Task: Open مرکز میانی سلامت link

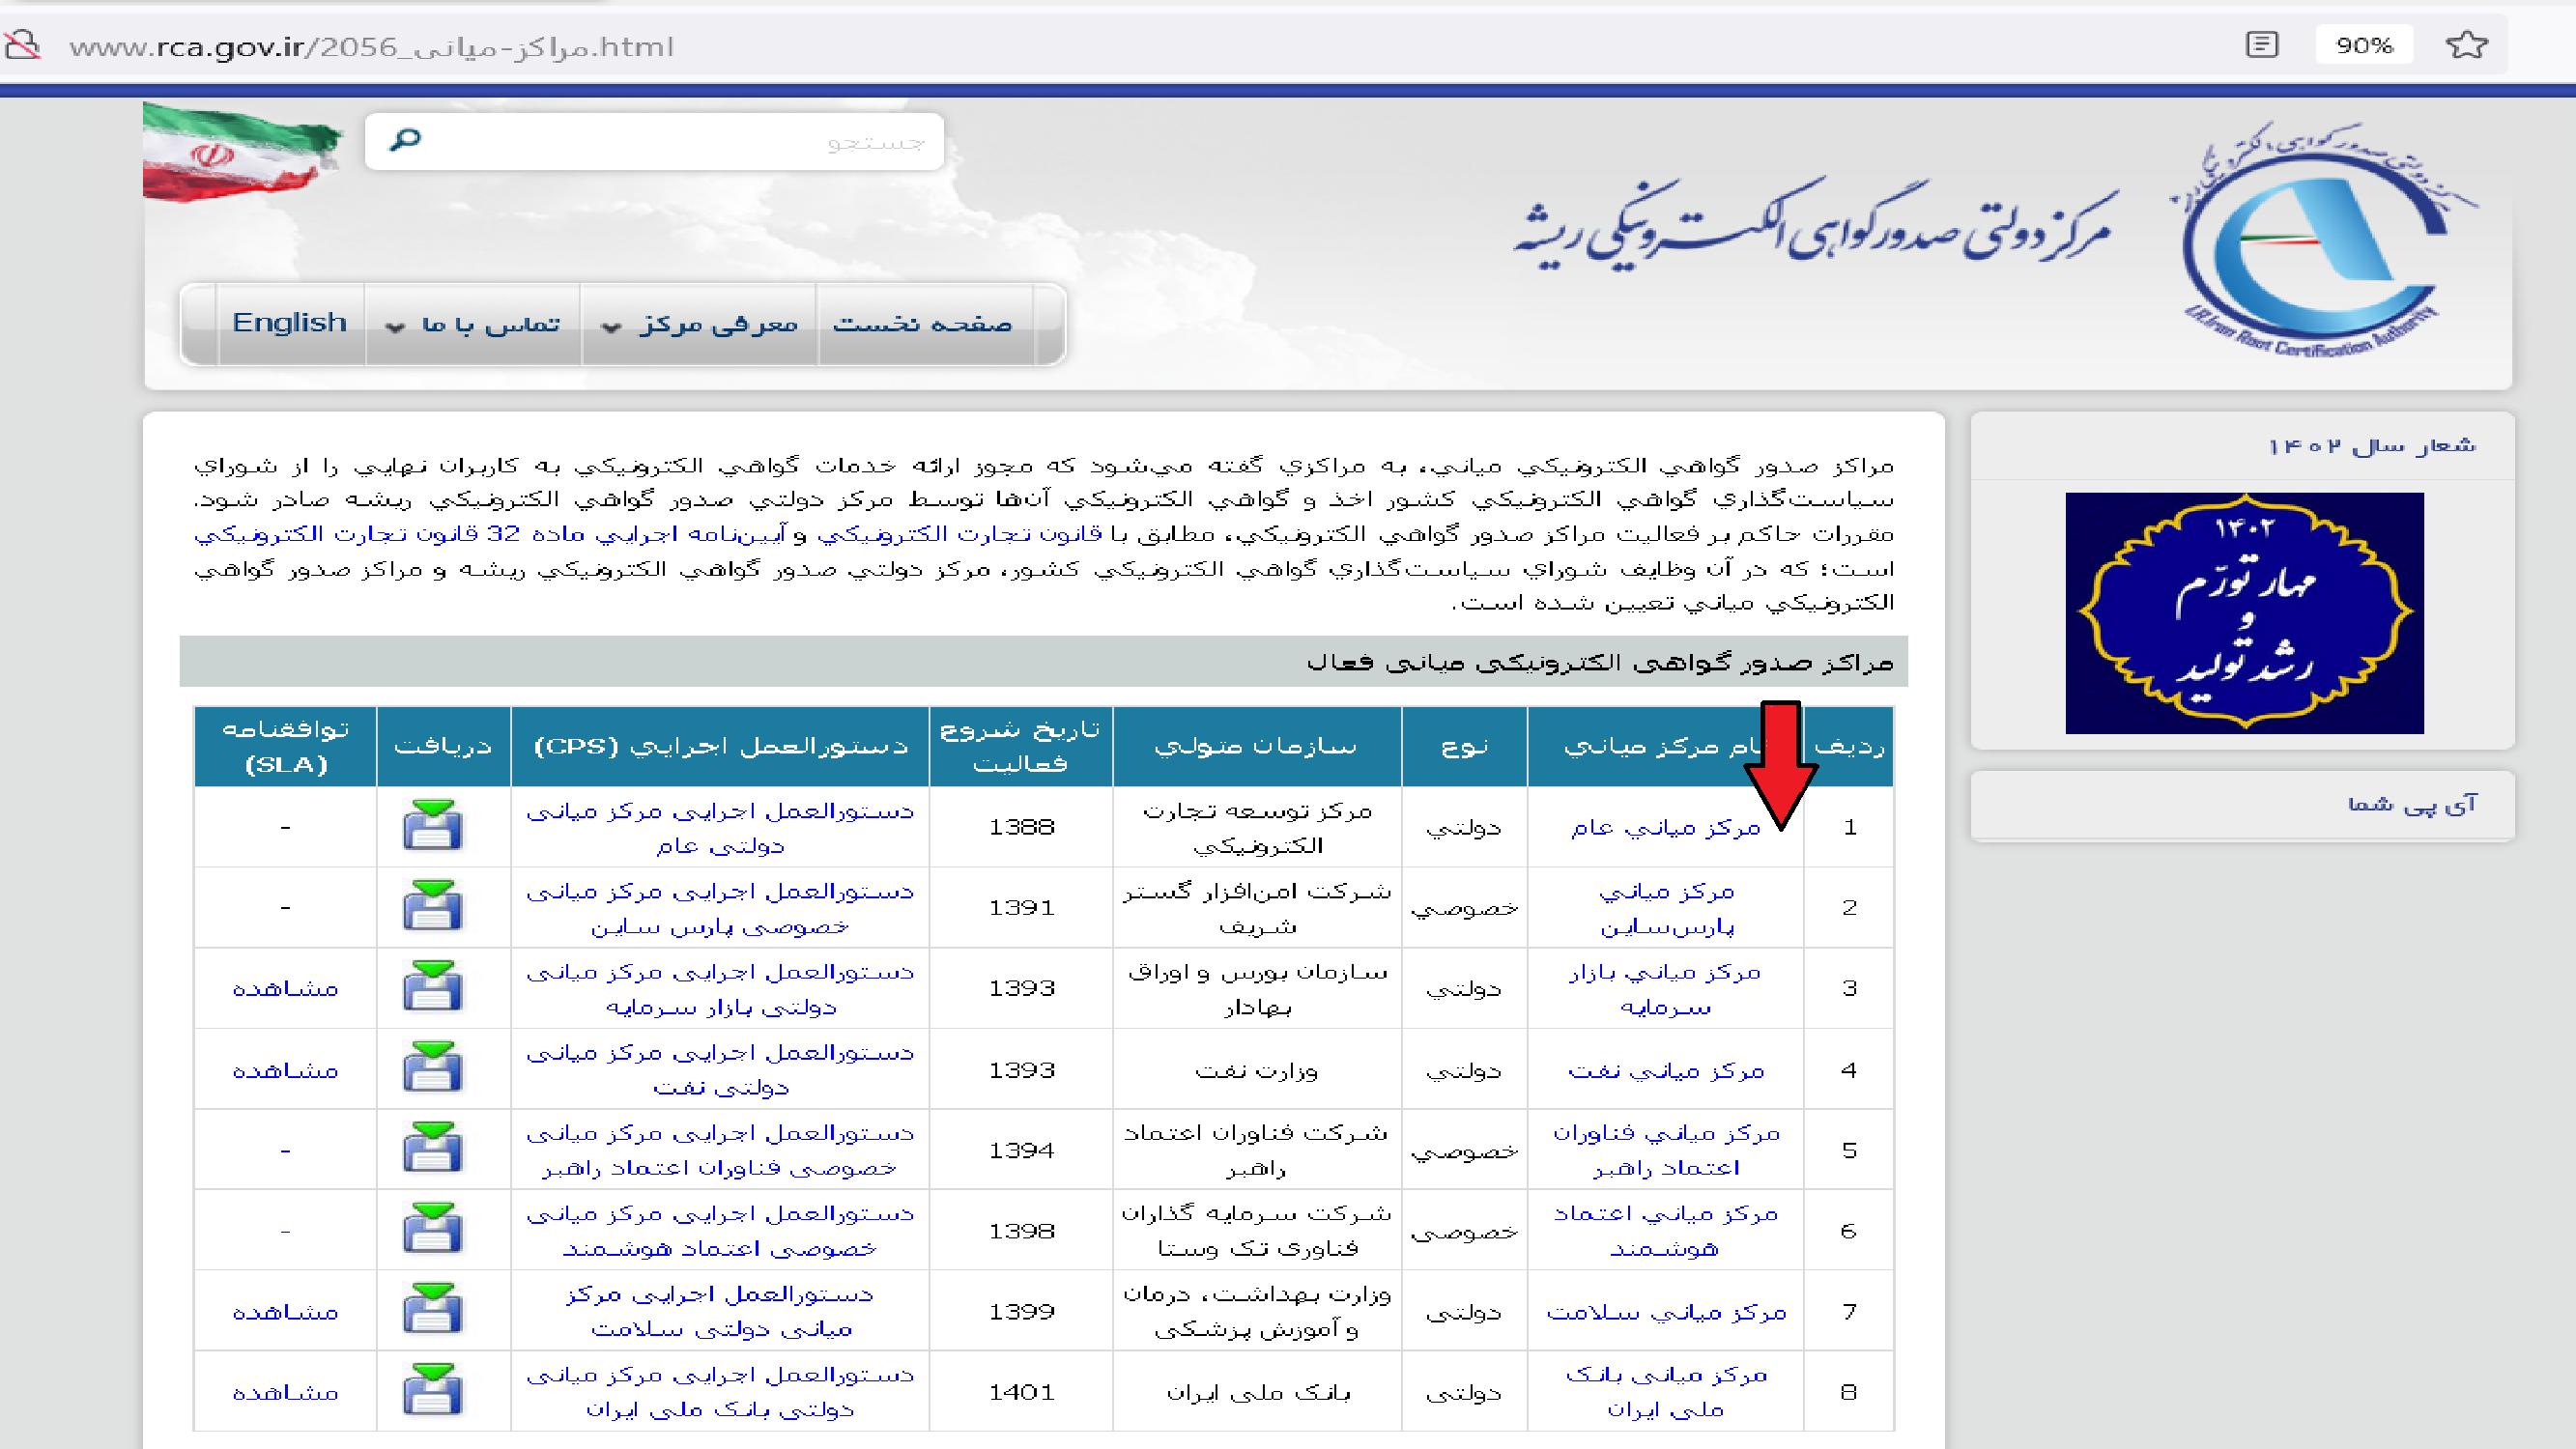Action: (x=1666, y=1312)
